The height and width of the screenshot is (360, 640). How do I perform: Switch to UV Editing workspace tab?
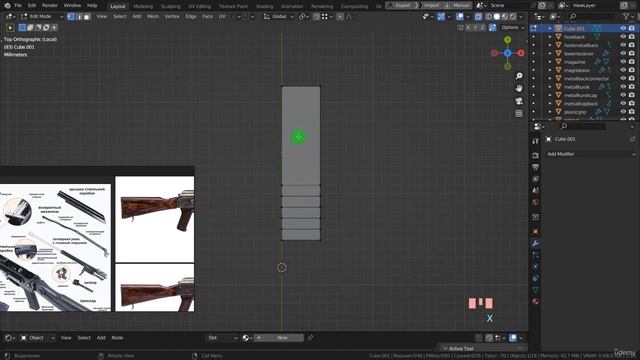point(200,6)
